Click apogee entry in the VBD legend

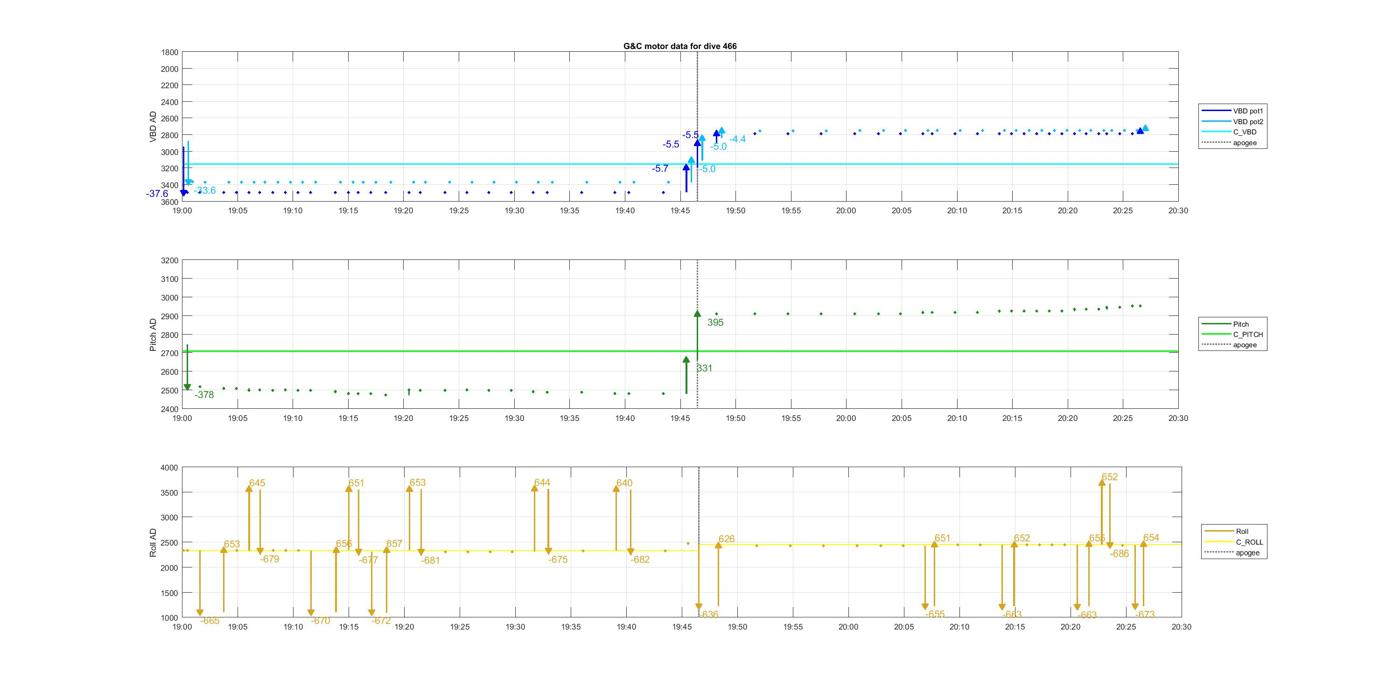click(x=1230, y=143)
